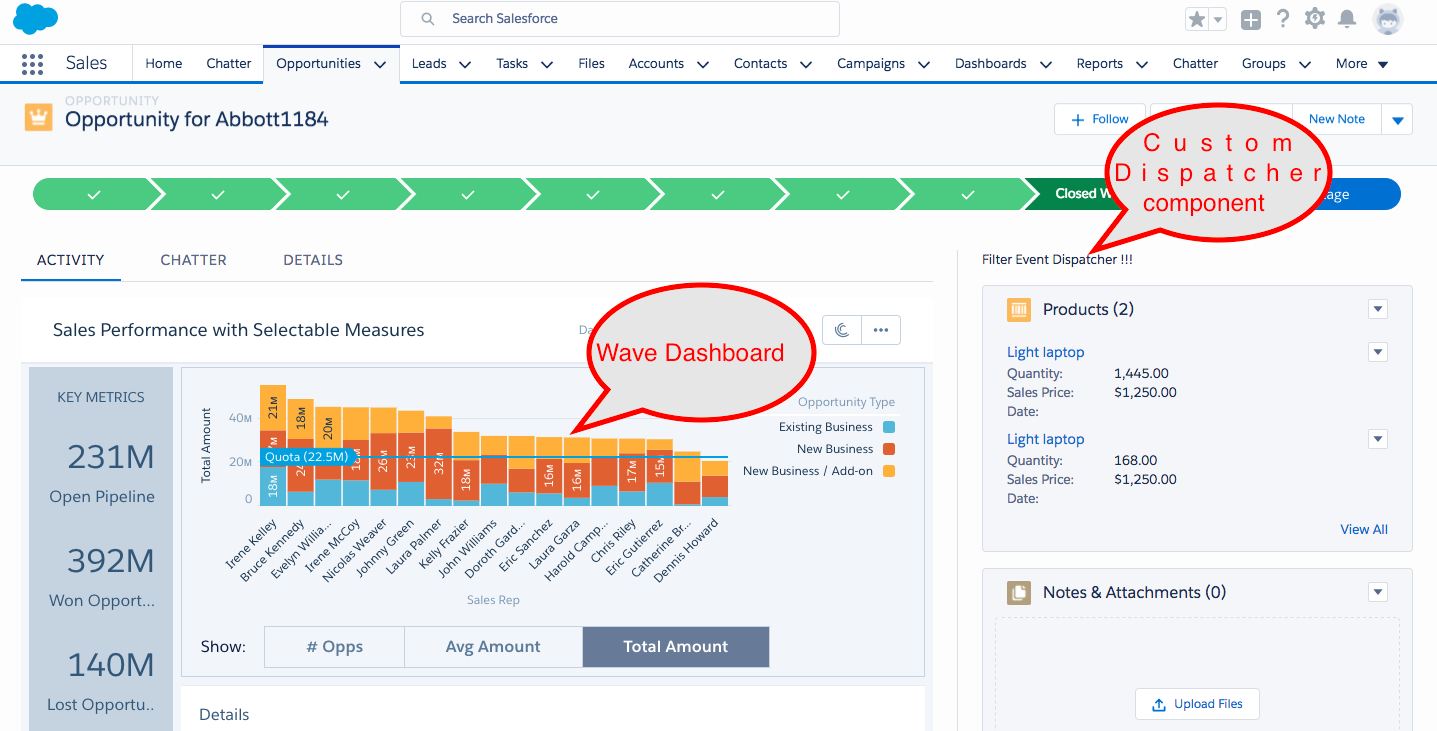The width and height of the screenshot is (1437, 731).
Task: Open the Notifications bell
Action: (x=1347, y=19)
